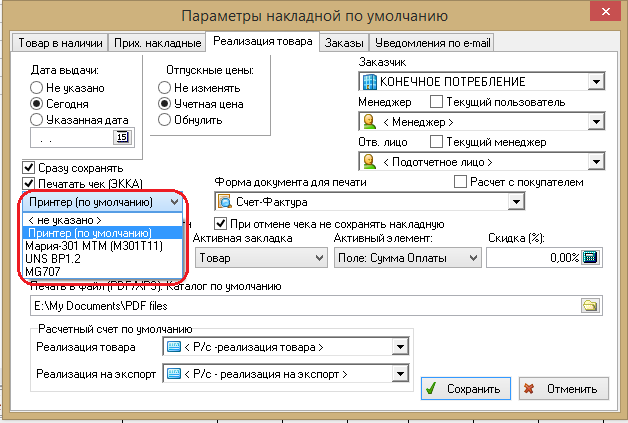This screenshot has width=628, height=423.
Task: Switch to the 'Заказы' tab
Action: [343, 42]
